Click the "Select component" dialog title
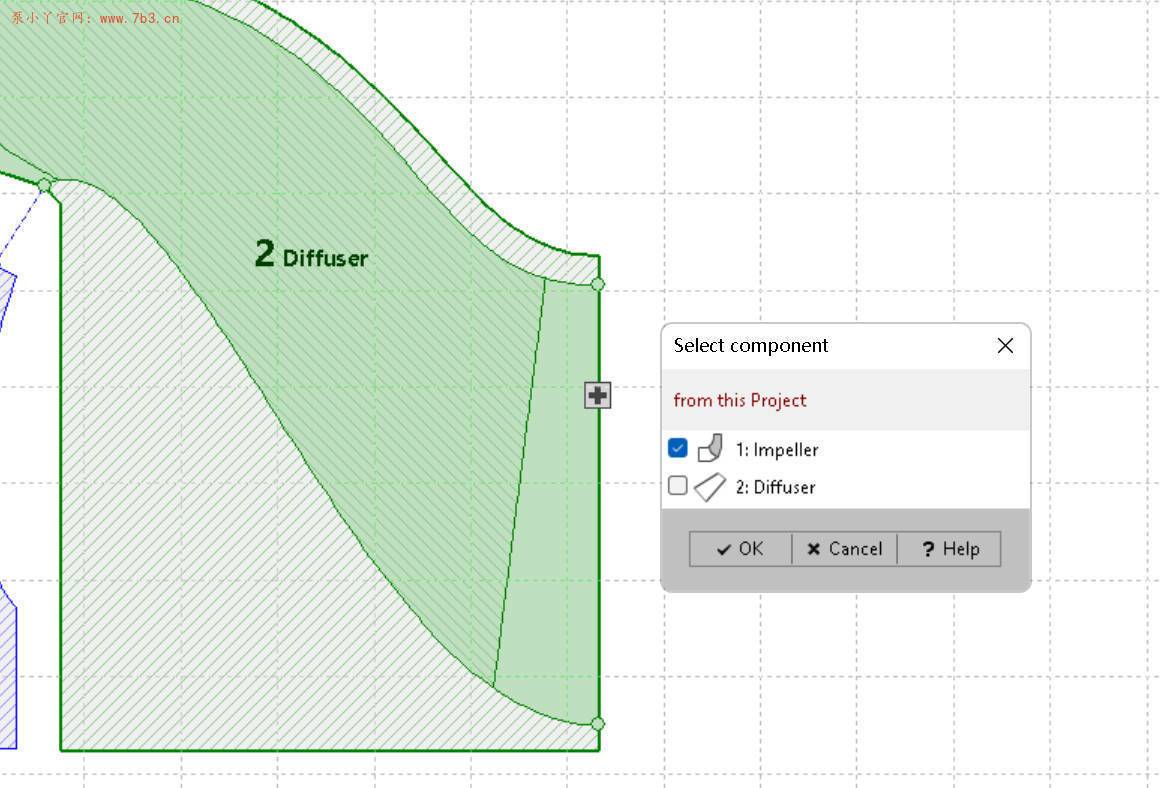 tap(751, 345)
